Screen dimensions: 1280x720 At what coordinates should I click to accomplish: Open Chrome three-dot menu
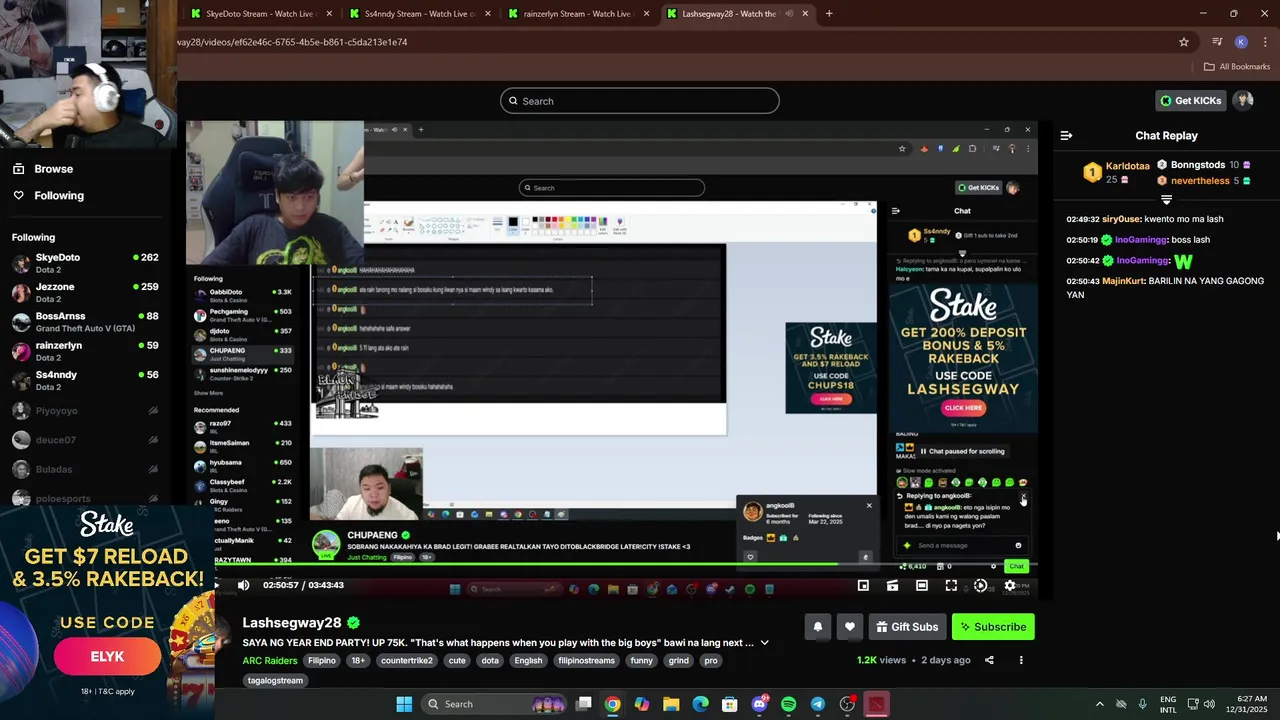1263,42
